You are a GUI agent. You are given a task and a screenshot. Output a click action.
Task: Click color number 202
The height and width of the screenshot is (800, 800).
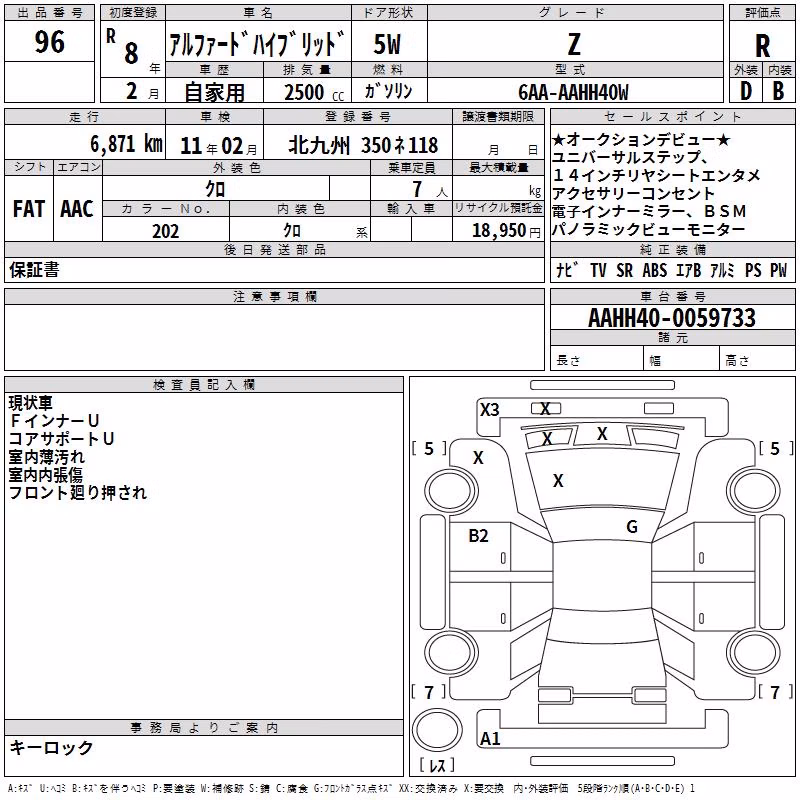point(166,231)
